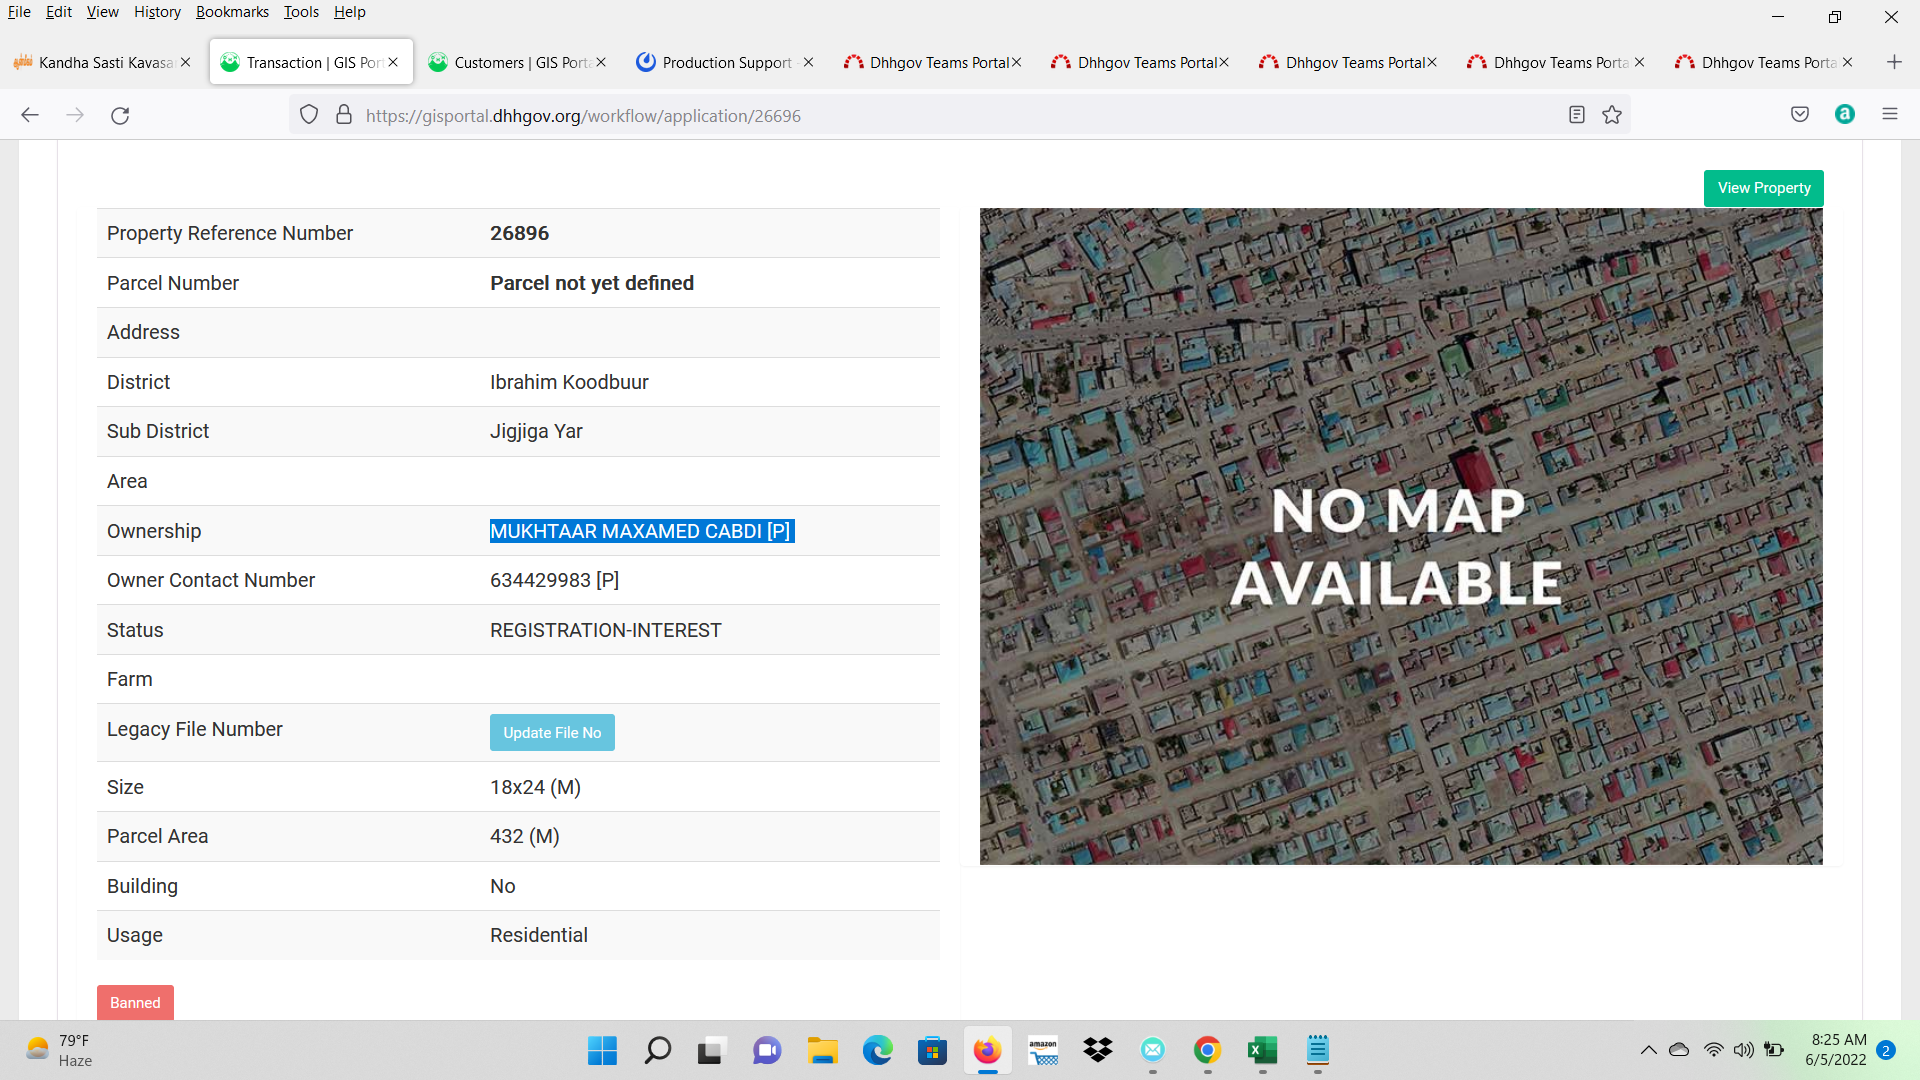Click the parcel area value 432 (M)

(524, 836)
